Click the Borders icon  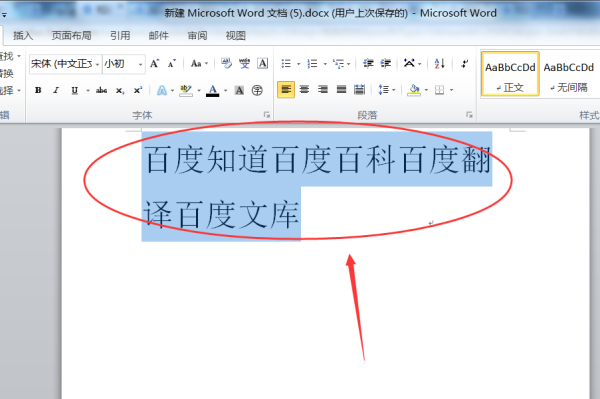pos(439,90)
